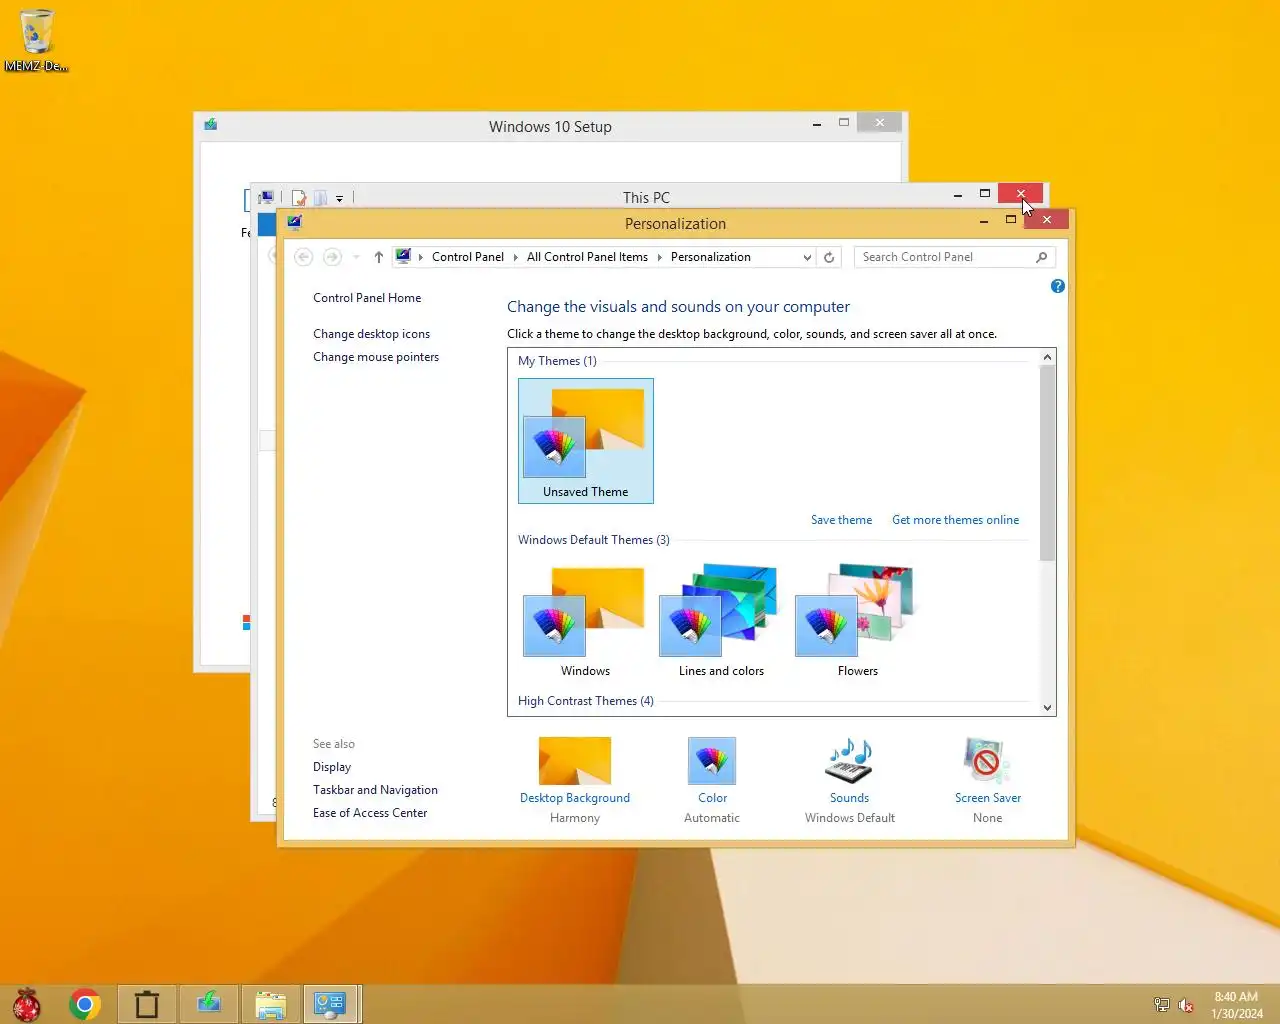1280x1024 pixels.
Task: Click New folder icon in This PC toolbar
Action: (x=320, y=198)
